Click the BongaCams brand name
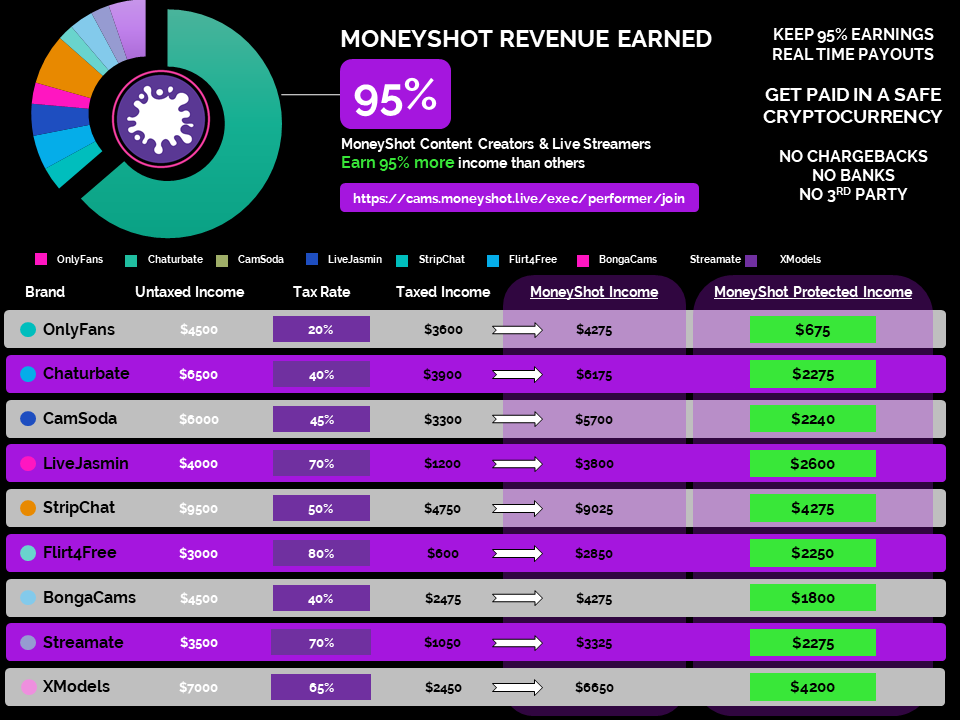960x720 pixels. click(89, 598)
